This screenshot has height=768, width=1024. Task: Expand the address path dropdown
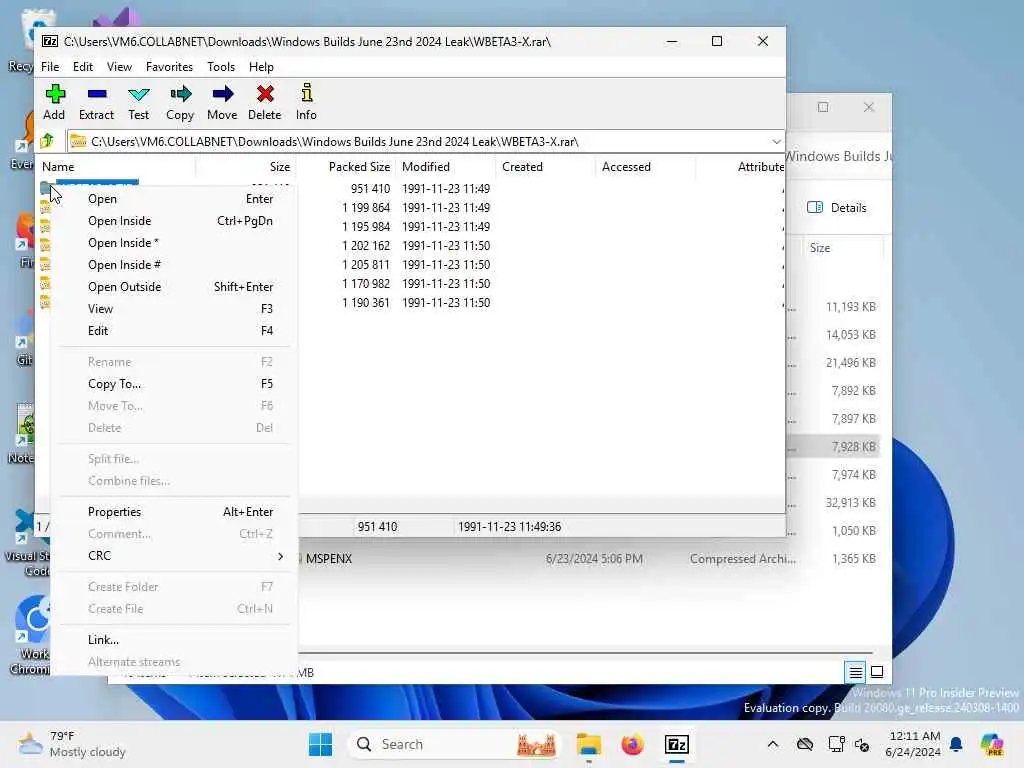(x=776, y=142)
